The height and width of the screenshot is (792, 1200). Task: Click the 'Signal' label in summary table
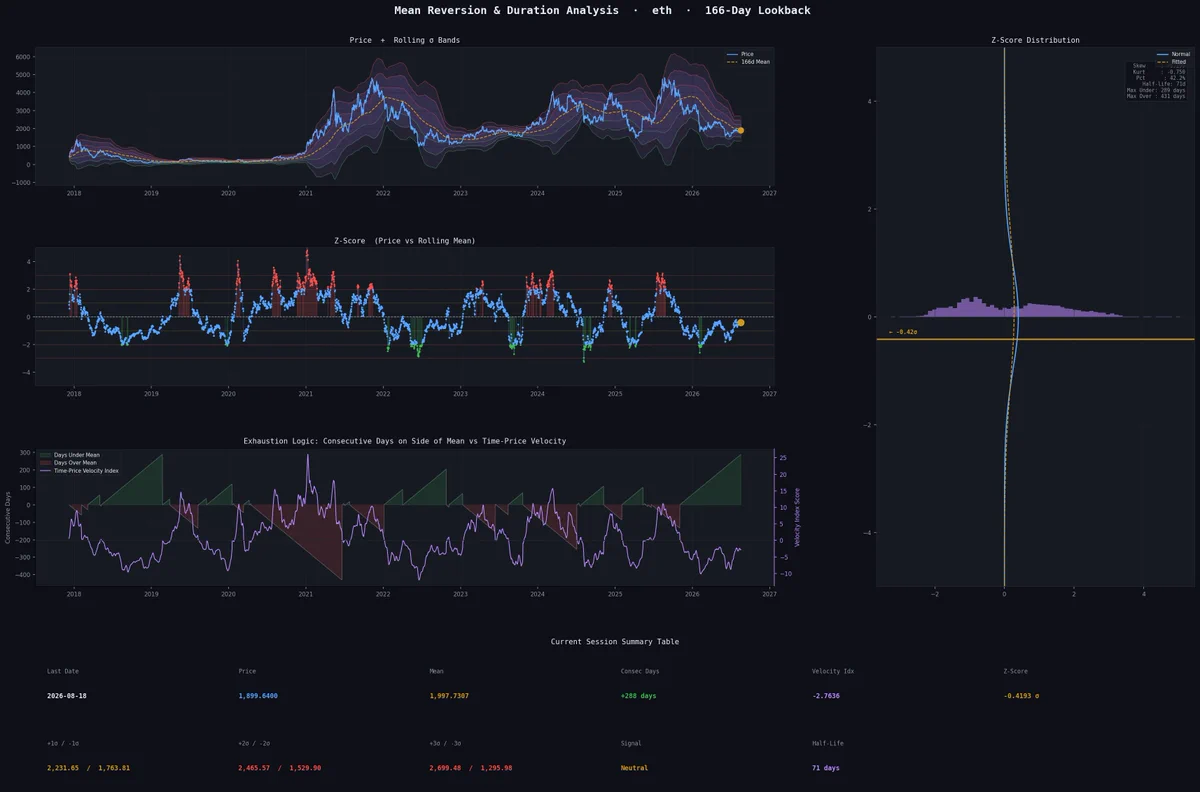click(x=631, y=743)
